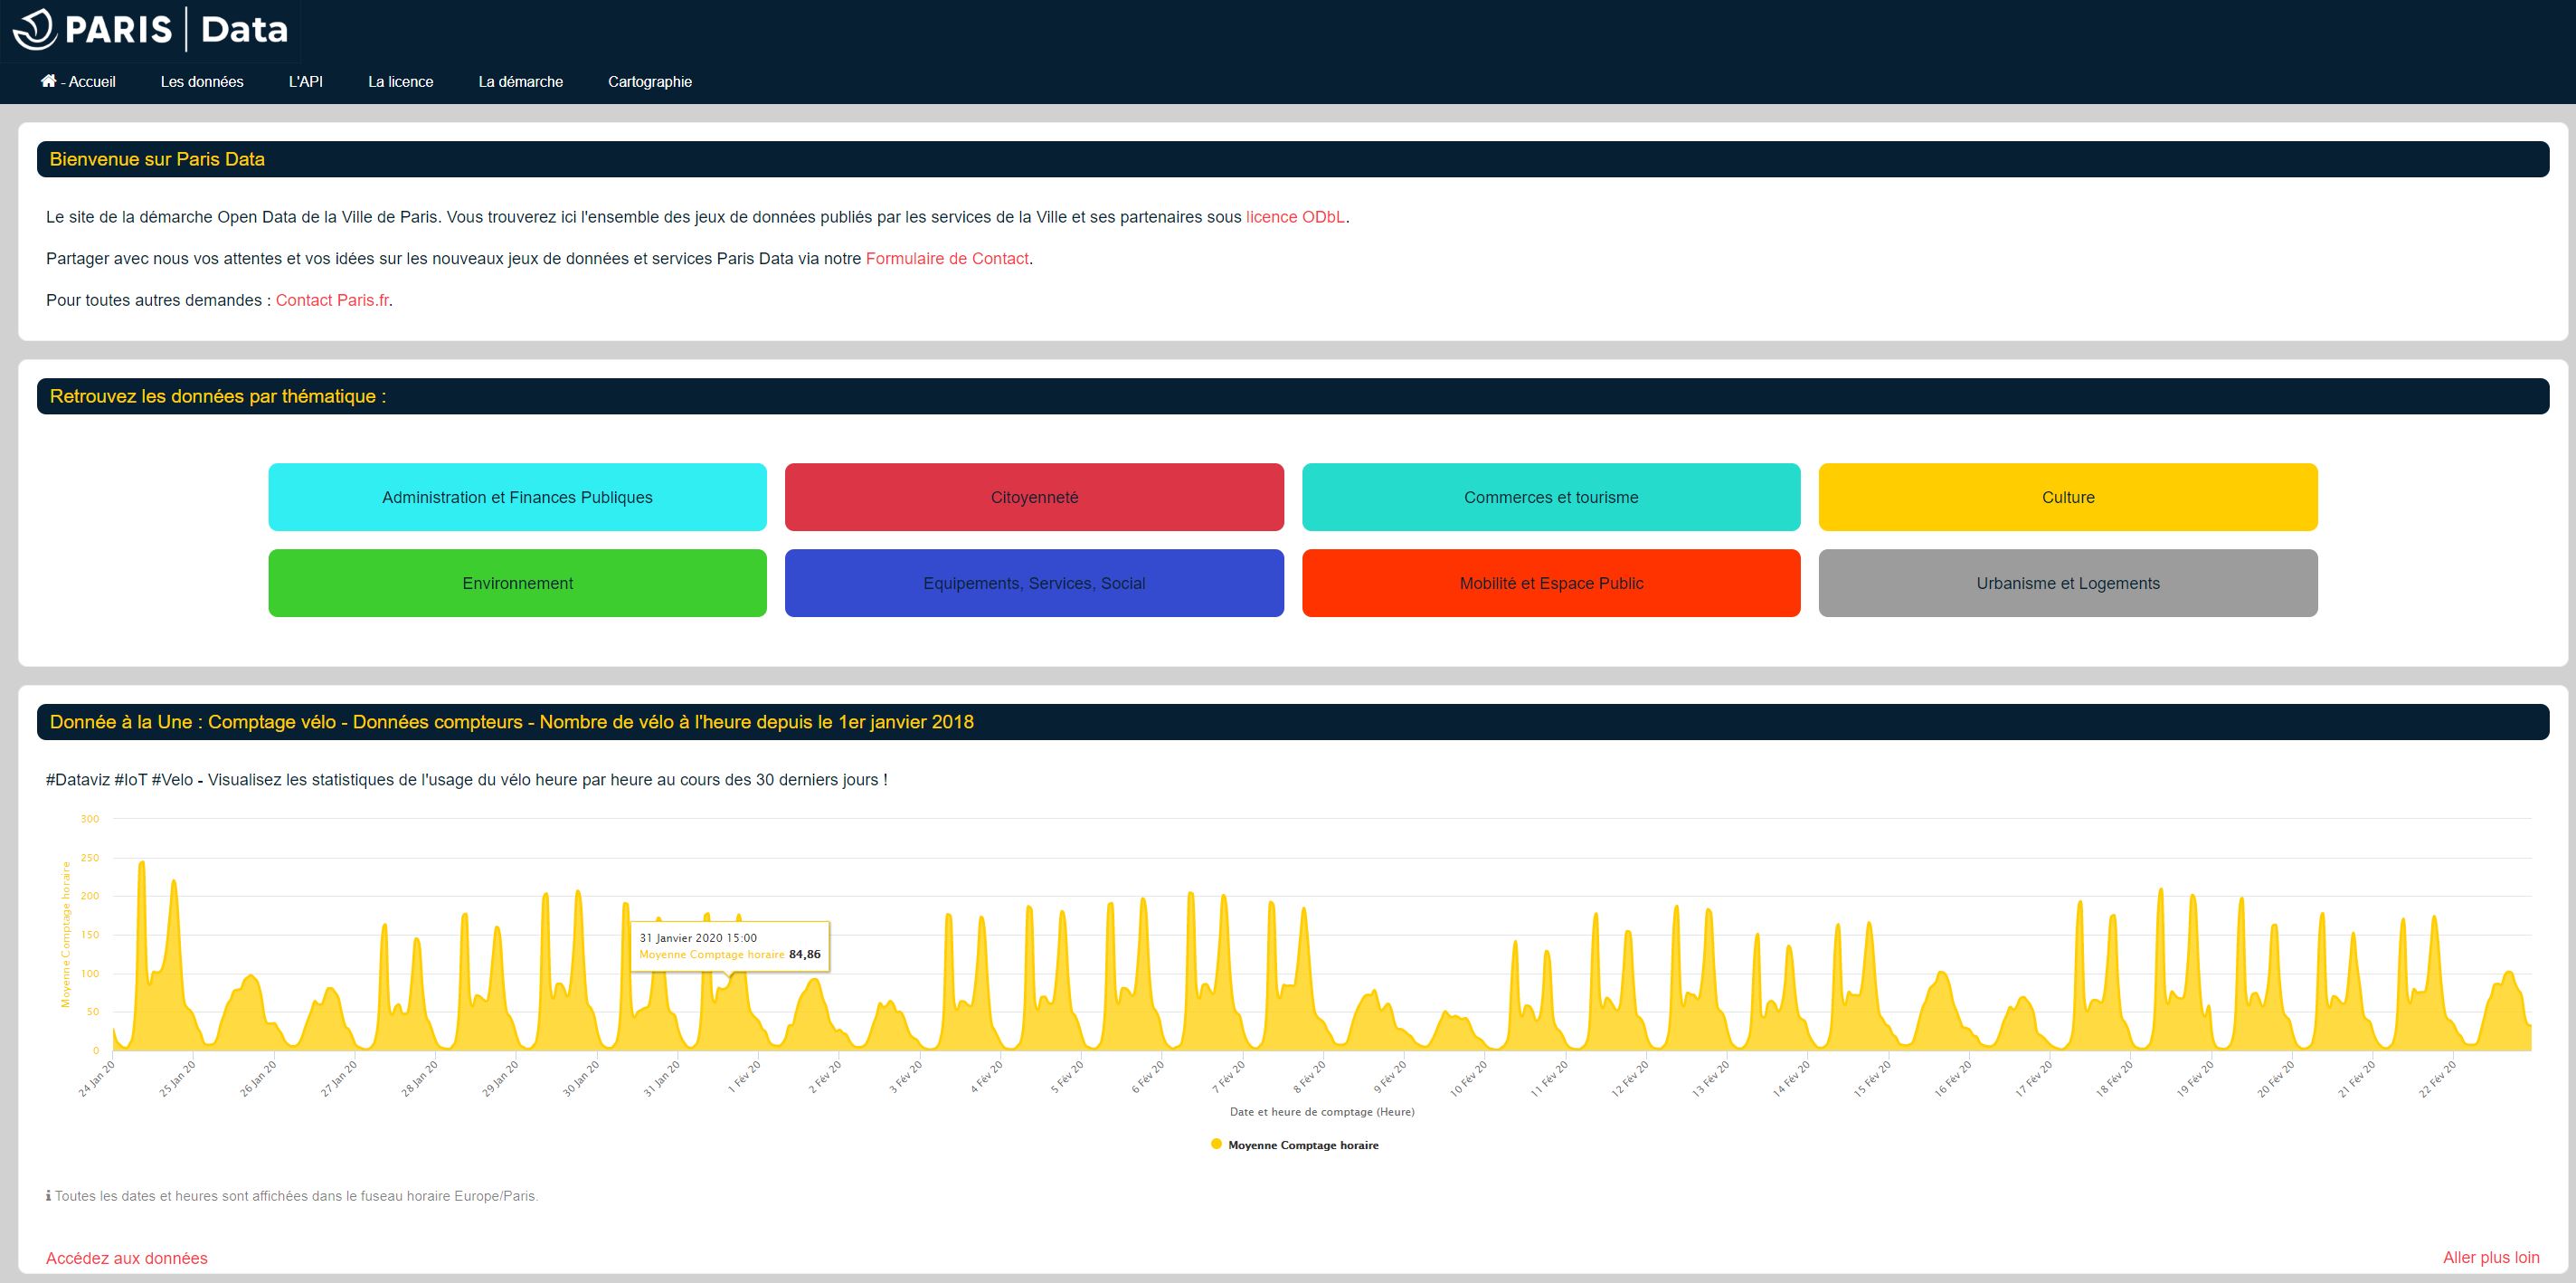Viewport: 2576px width, 1283px height.
Task: Click the 10 Fév 20 axis label
Action: click(x=1468, y=1079)
